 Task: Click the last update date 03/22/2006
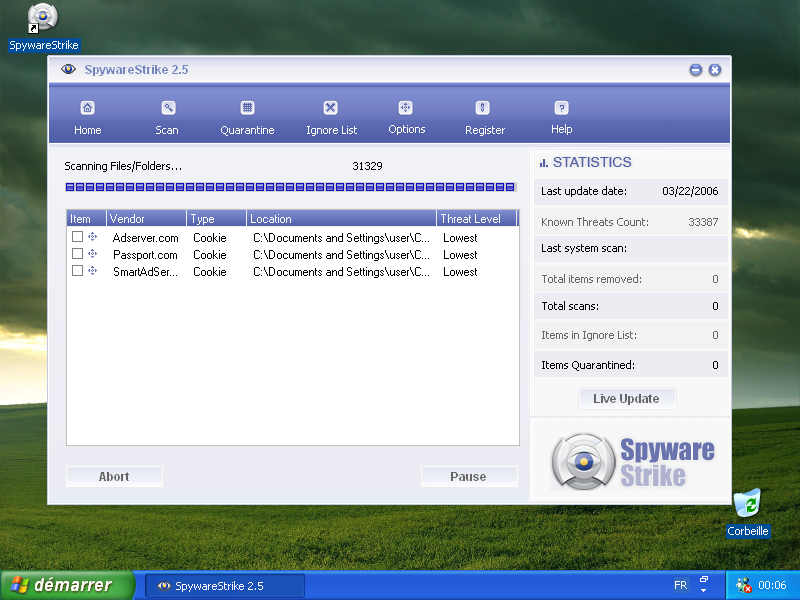point(690,191)
